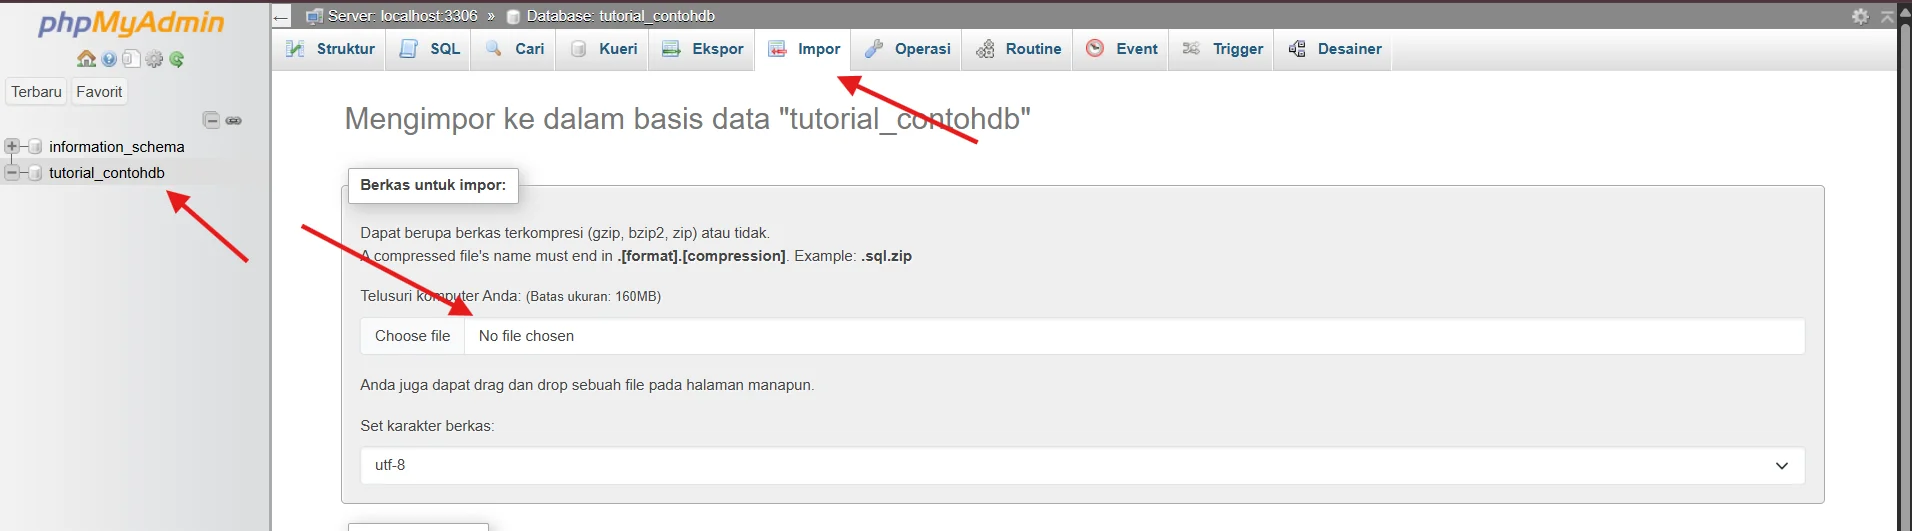Open the Desainer tab

pyautogui.click(x=1334, y=49)
